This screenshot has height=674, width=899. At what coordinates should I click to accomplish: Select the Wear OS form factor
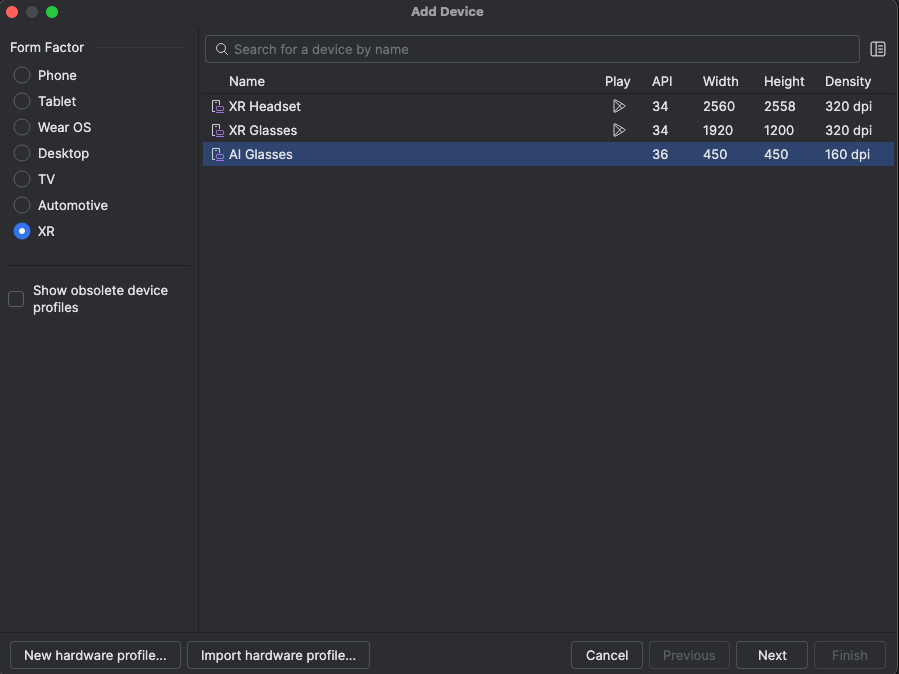click(x=21, y=127)
